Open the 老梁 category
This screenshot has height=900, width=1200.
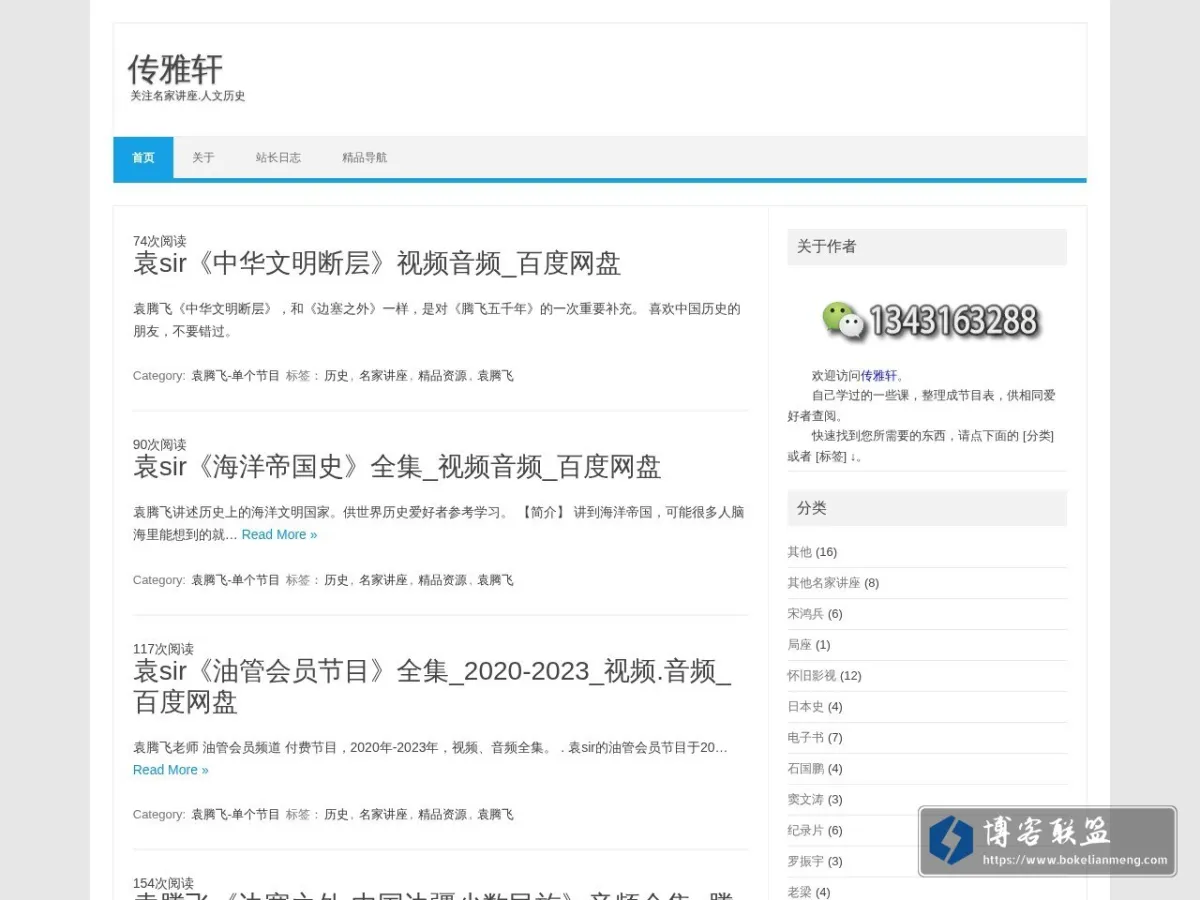coord(799,892)
